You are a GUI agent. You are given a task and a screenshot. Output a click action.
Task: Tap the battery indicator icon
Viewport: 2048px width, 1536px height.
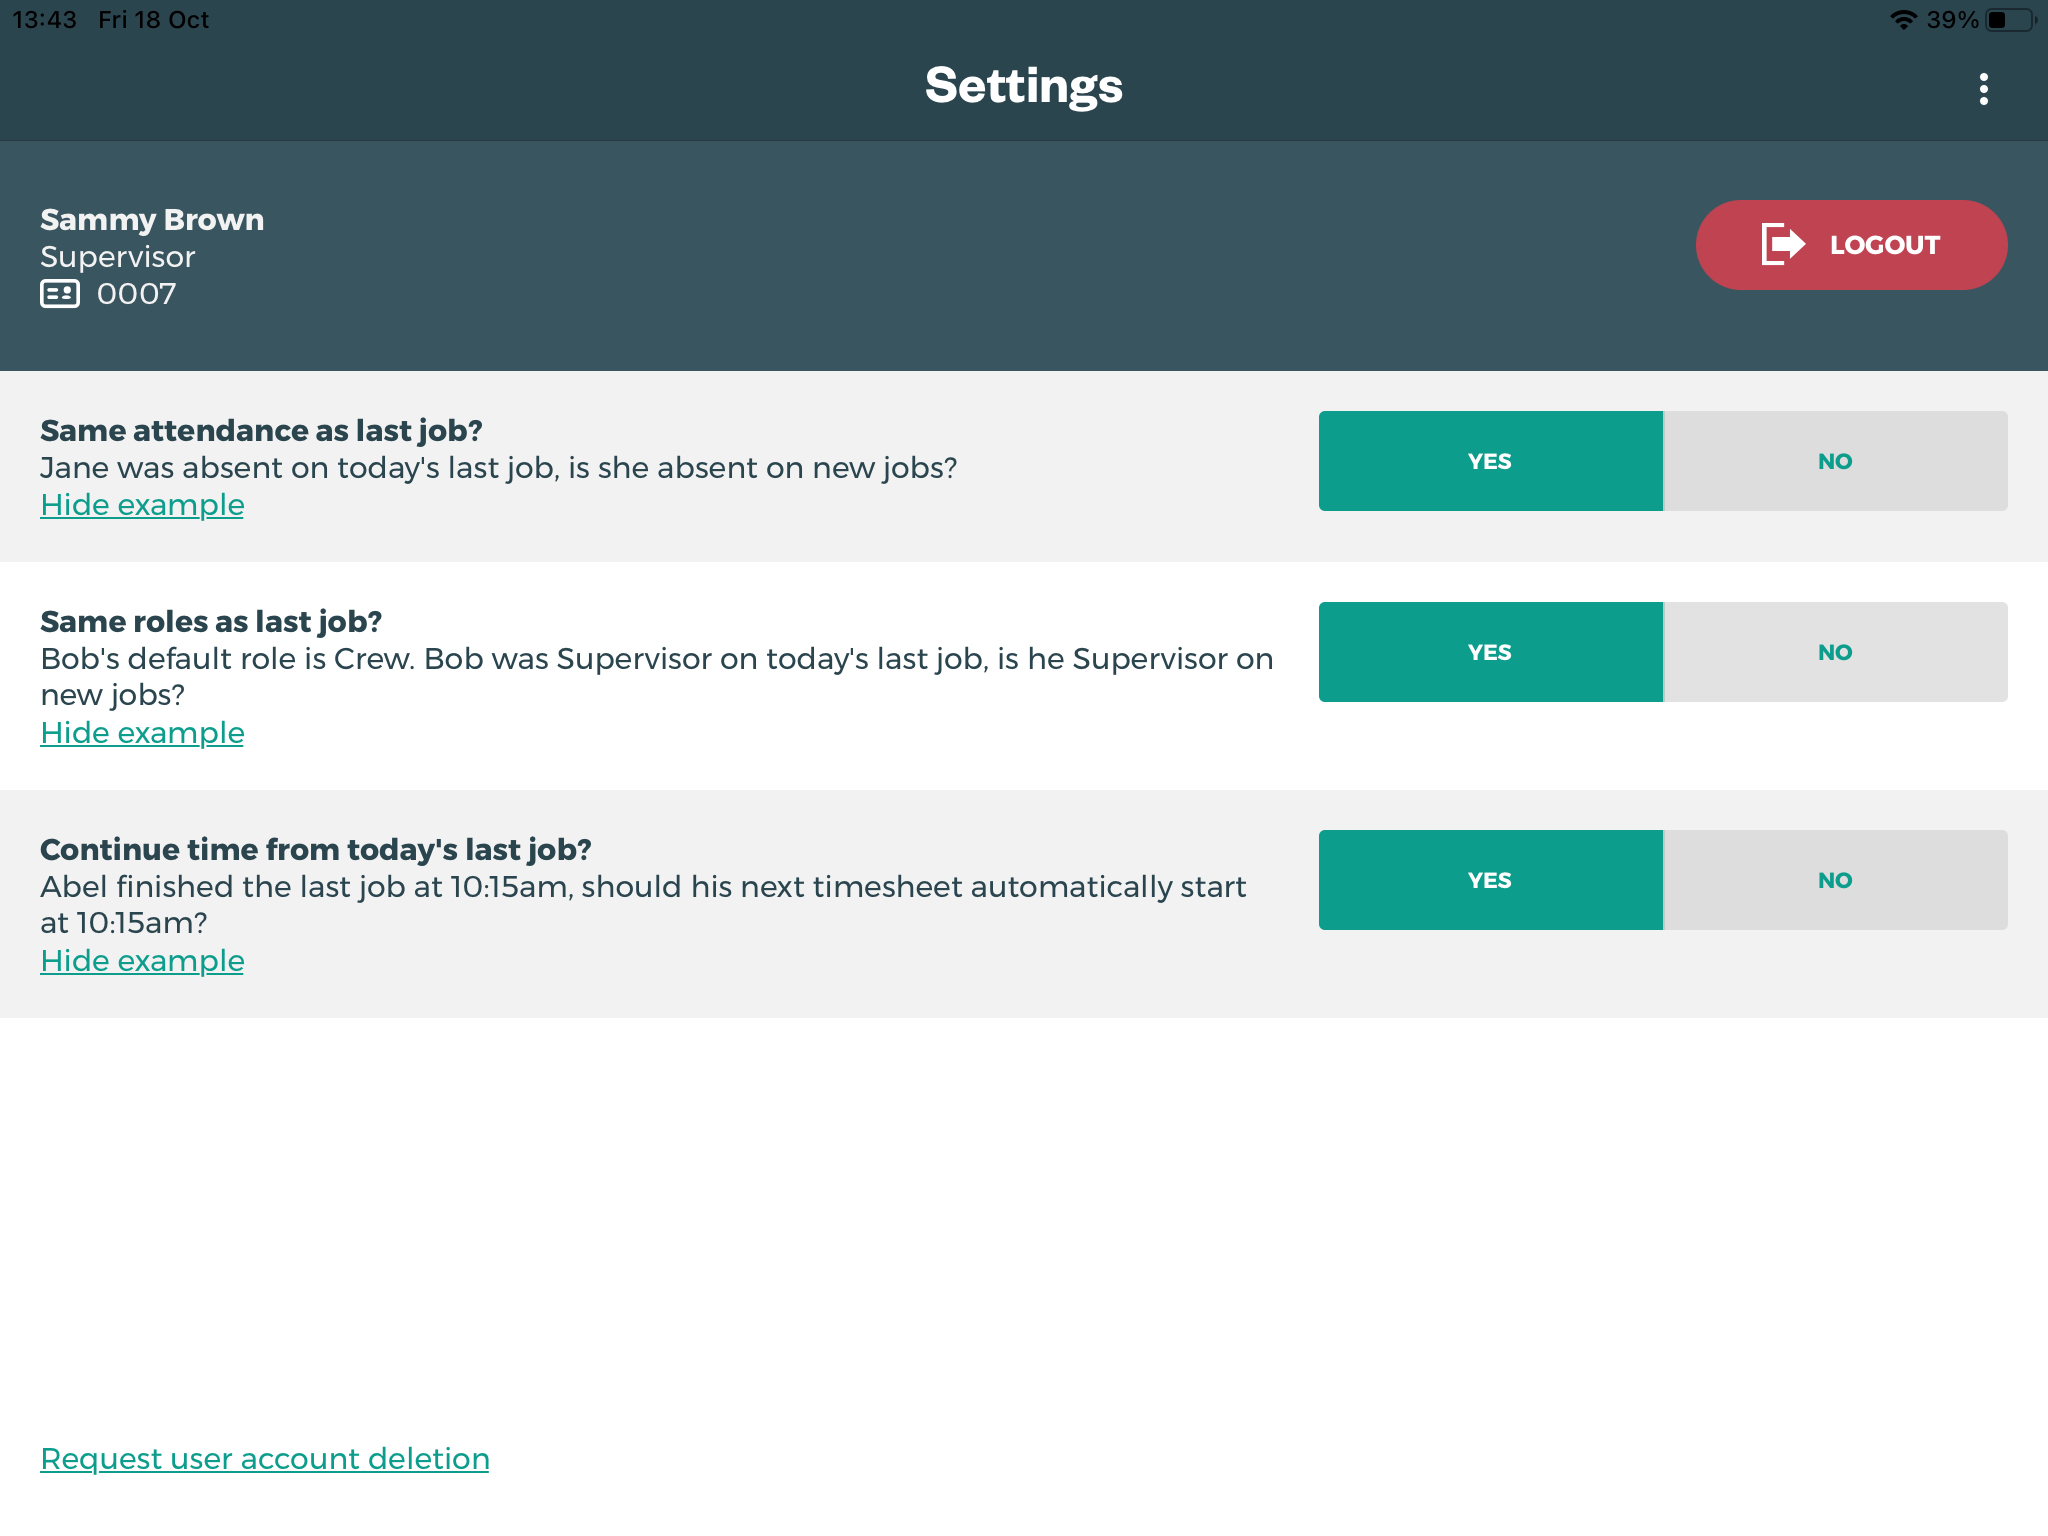click(x=2010, y=20)
